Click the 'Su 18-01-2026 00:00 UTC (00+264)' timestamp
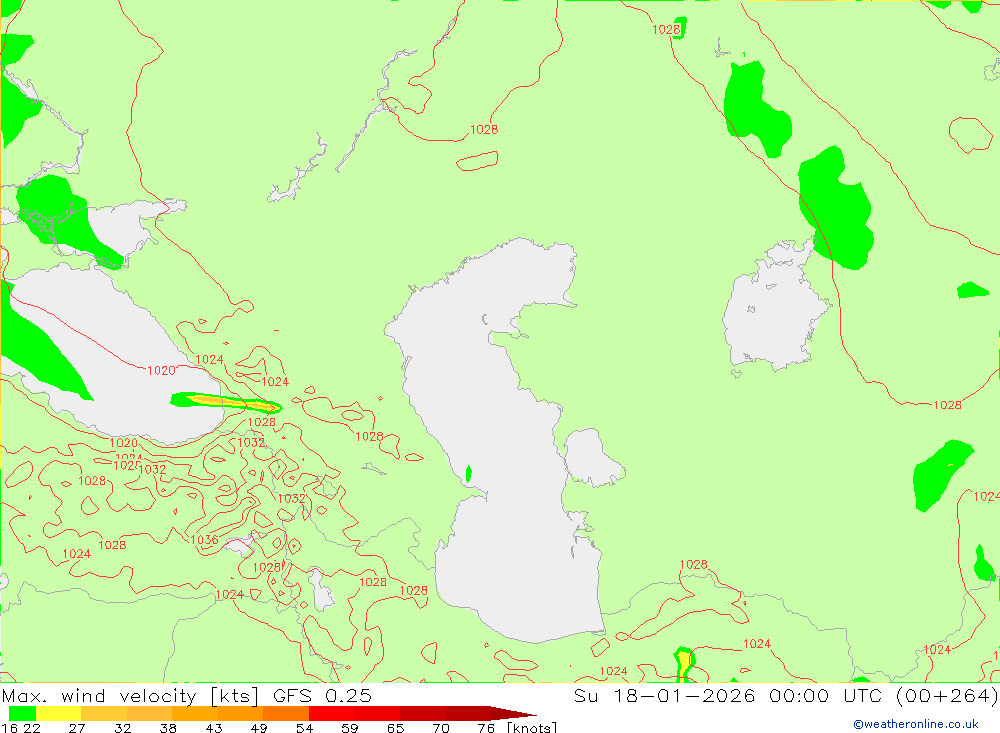 pos(786,695)
